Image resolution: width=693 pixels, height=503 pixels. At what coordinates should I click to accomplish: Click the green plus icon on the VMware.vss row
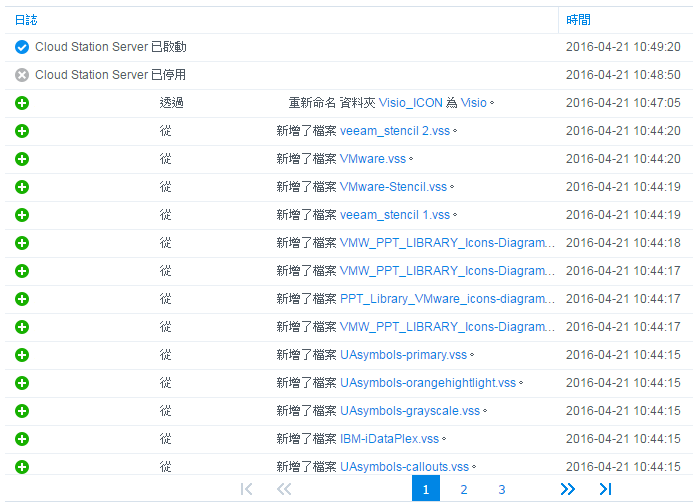tap(22, 159)
